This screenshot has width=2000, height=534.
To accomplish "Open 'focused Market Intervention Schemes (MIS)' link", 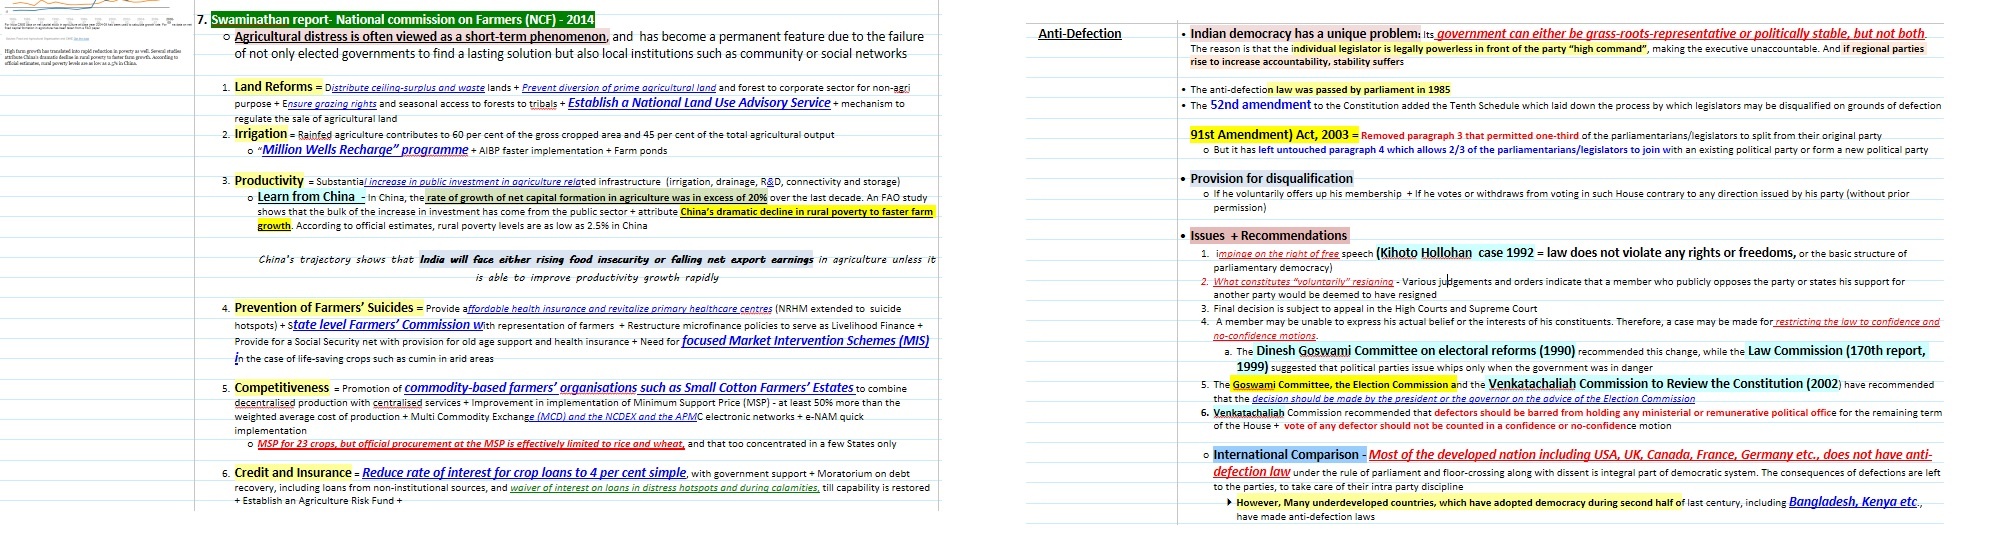I will tap(805, 341).
